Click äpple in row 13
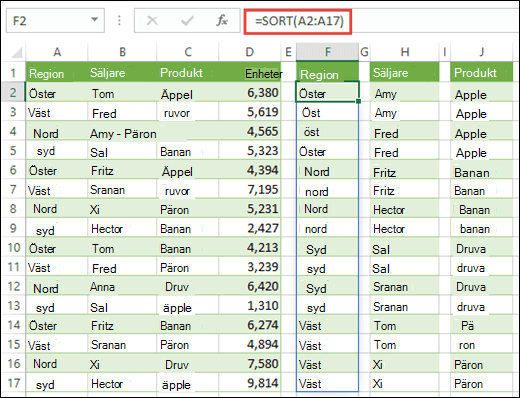The height and width of the screenshot is (398, 520). (177, 308)
